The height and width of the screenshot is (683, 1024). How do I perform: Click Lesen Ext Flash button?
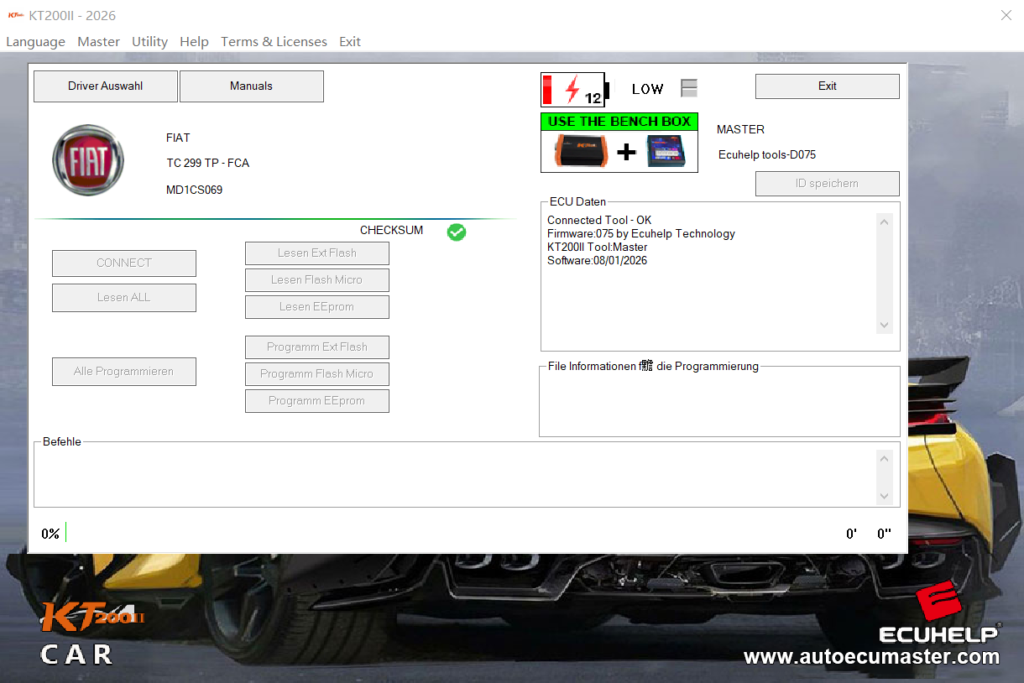tap(317, 253)
